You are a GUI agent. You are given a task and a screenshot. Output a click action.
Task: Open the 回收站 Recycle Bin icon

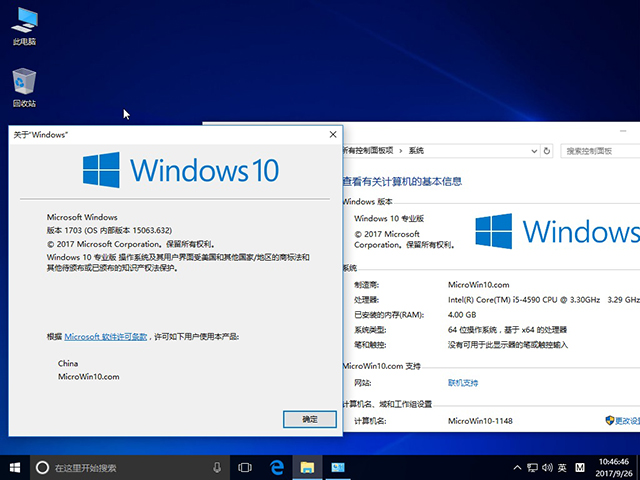[x=25, y=84]
